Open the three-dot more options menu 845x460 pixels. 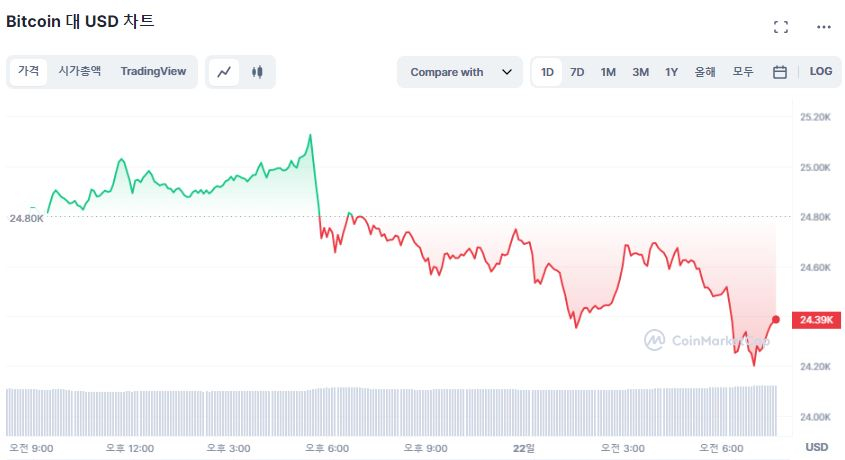[x=823, y=27]
